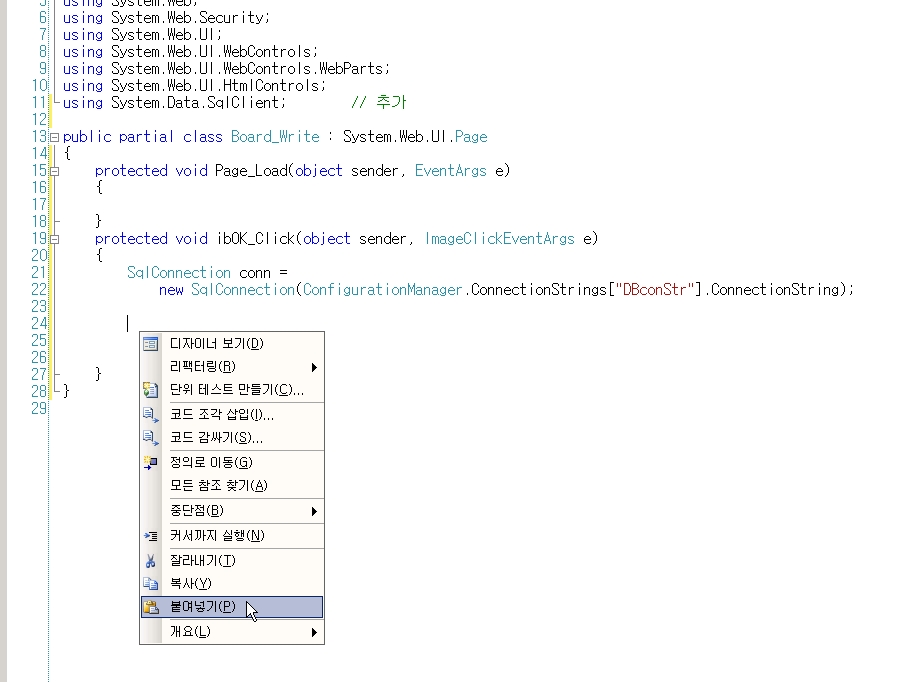Click the 붙여넣기 clipboard icon
Screen dimensions: 904x682
150,607
